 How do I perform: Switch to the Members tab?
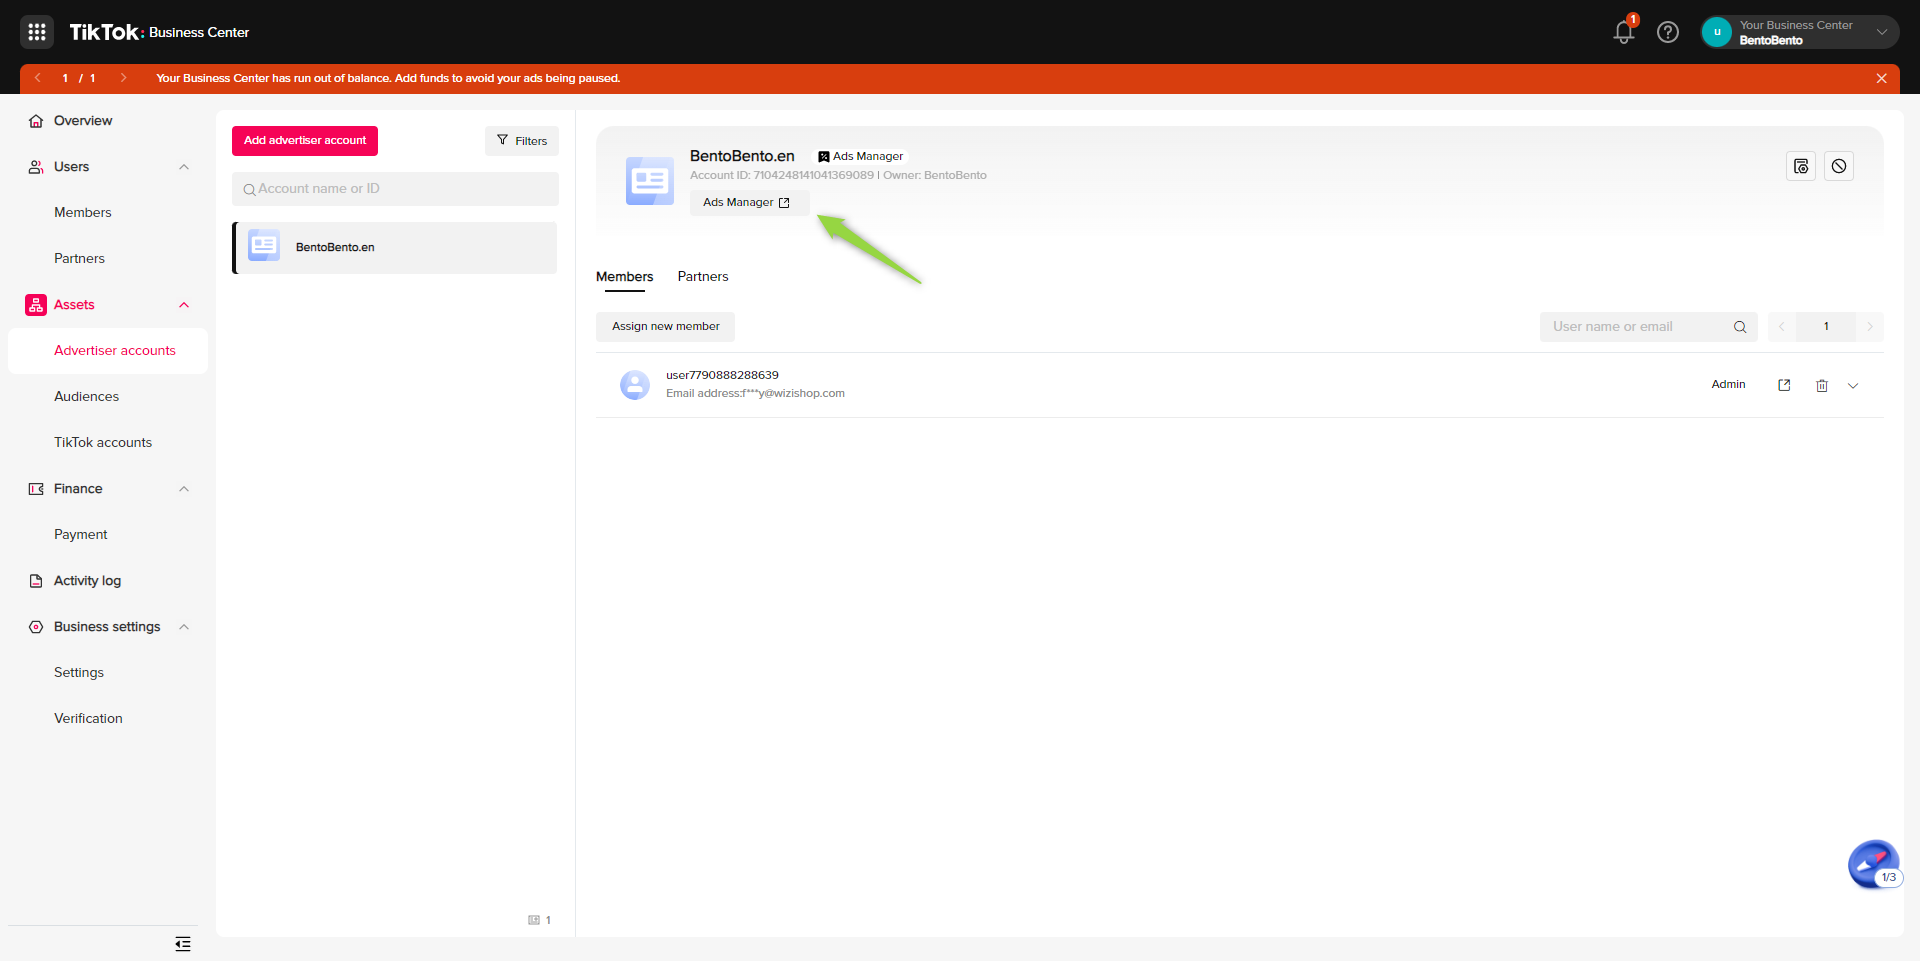point(625,277)
